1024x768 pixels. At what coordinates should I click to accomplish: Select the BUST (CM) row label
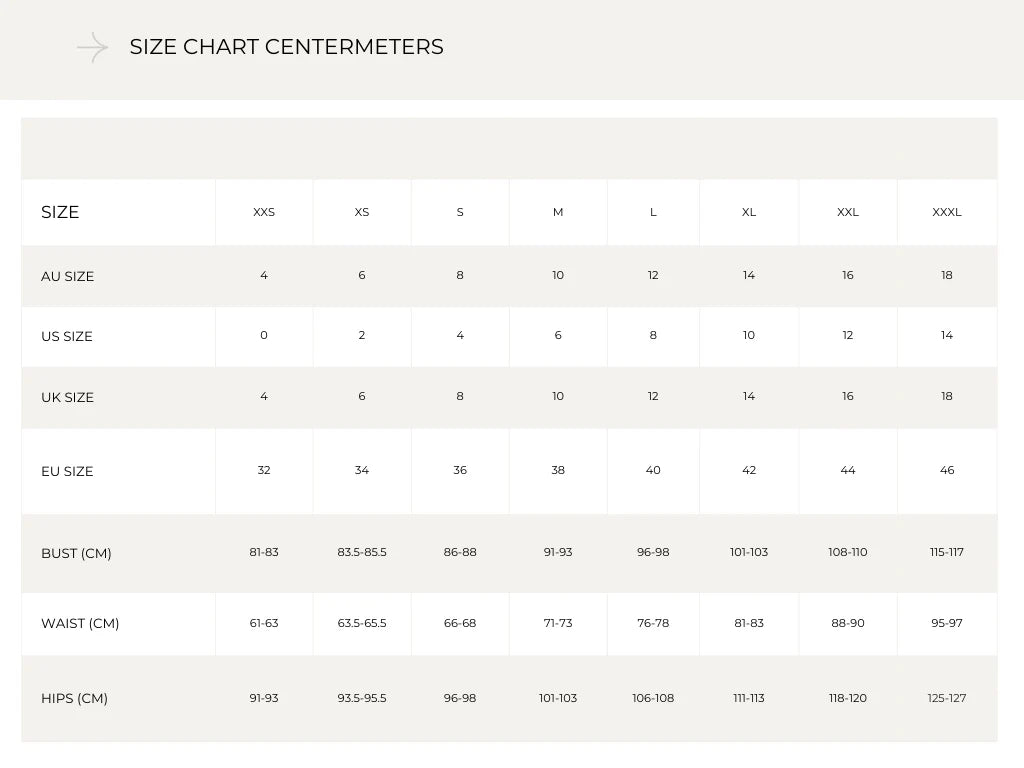tap(76, 553)
